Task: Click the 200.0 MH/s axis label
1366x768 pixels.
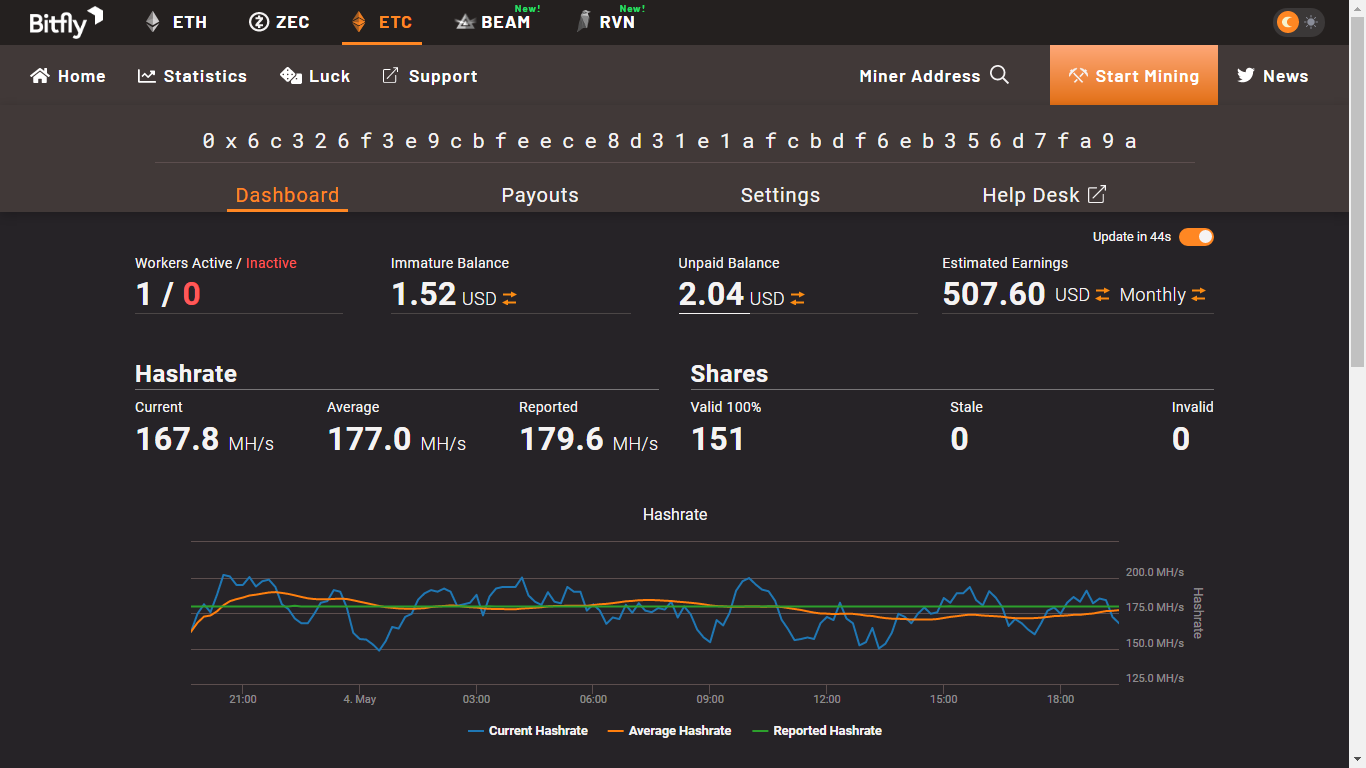Action: (x=1155, y=572)
